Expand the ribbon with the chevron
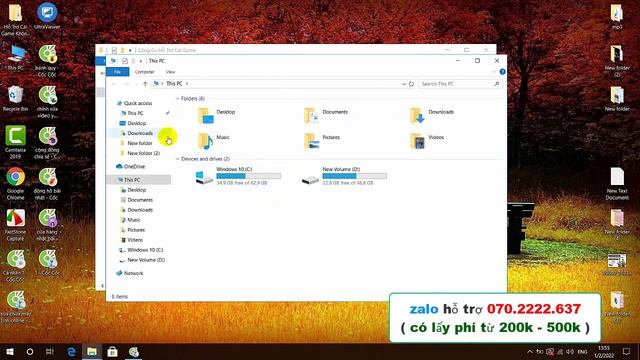The height and width of the screenshot is (360, 640). tap(493, 72)
